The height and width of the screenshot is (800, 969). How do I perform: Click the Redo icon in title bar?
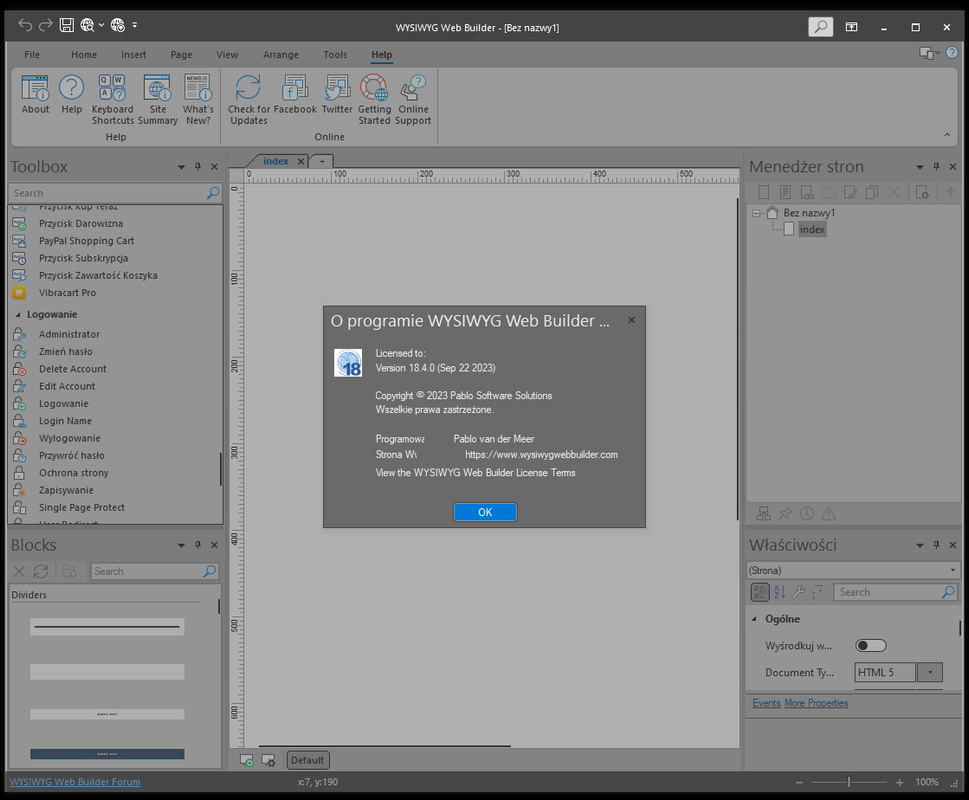pyautogui.click(x=46, y=25)
